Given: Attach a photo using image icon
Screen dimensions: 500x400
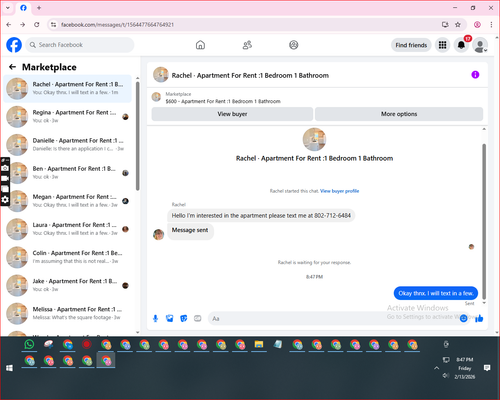Looking at the screenshot, I should tap(169, 318).
